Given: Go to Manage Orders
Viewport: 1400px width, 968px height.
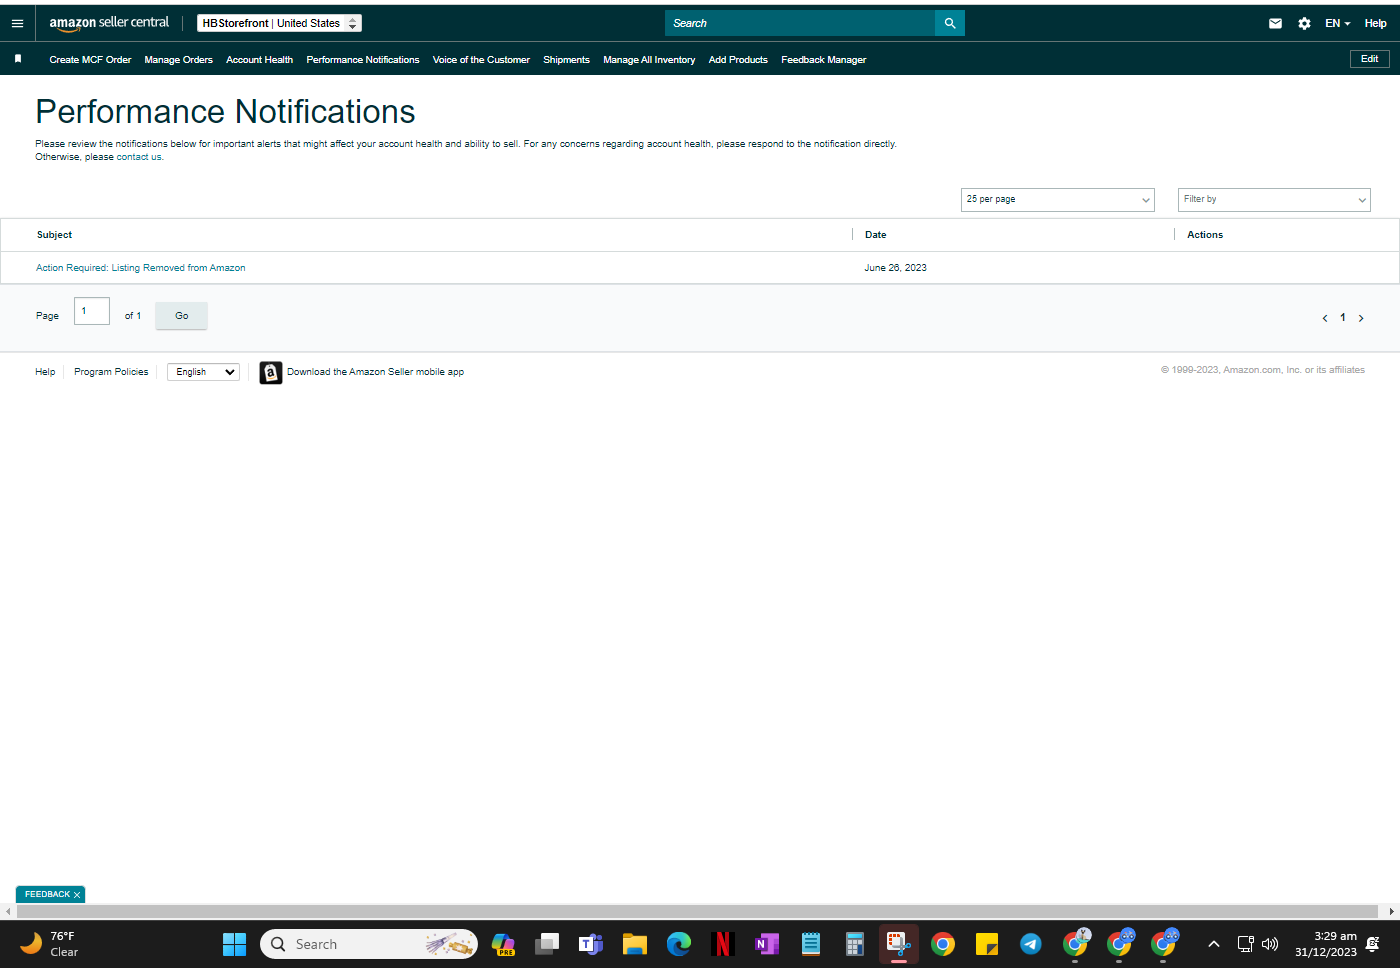Looking at the screenshot, I should [178, 60].
